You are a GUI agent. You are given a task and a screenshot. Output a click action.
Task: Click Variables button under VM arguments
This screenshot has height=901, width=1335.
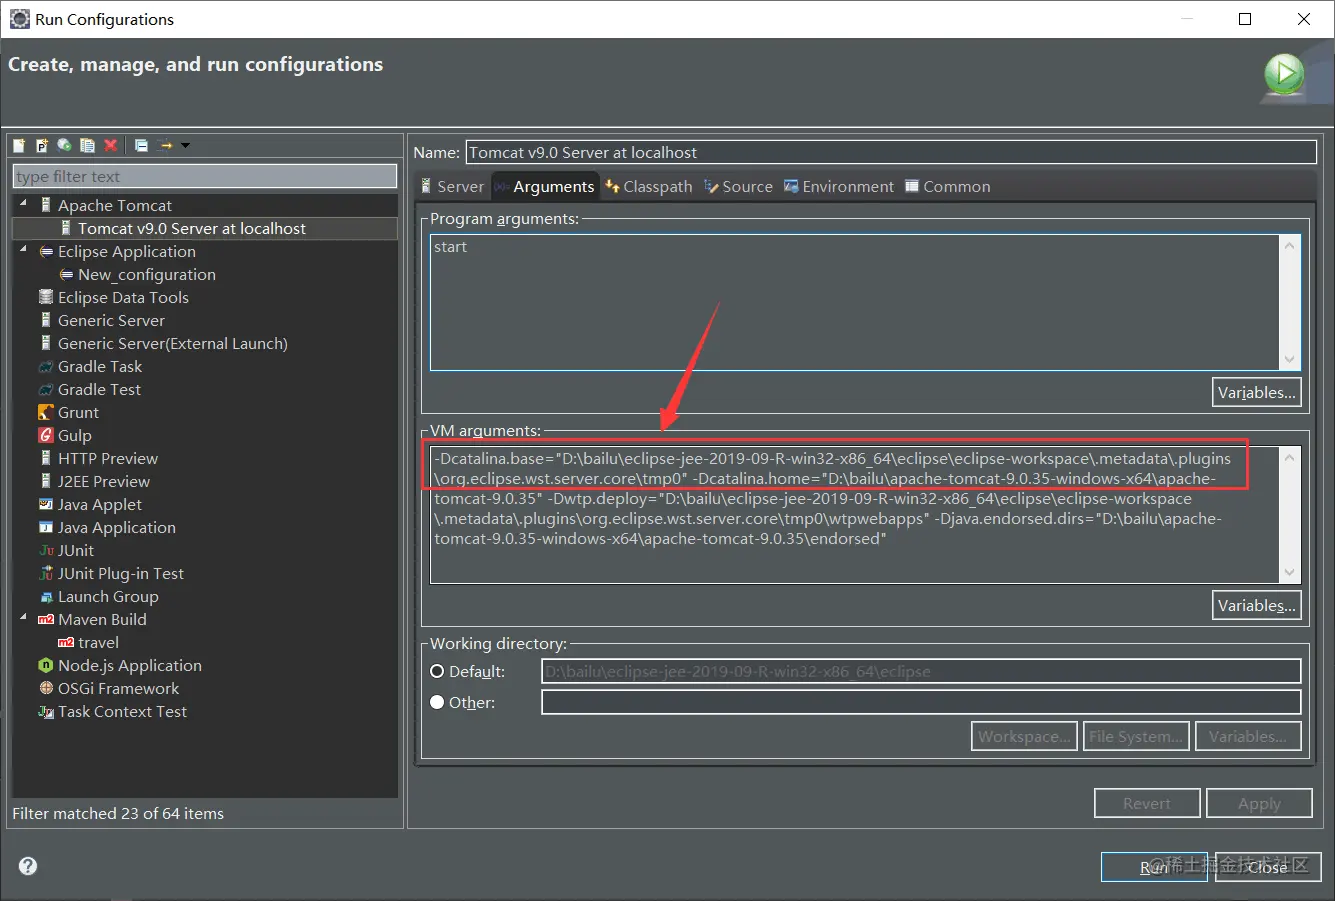coord(1257,605)
